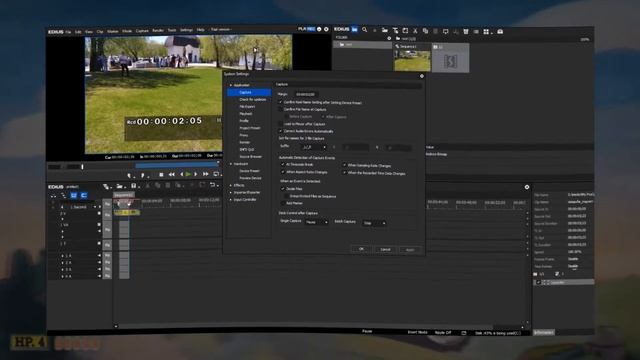Click the Sequence1 timeline tab

click(x=123, y=195)
